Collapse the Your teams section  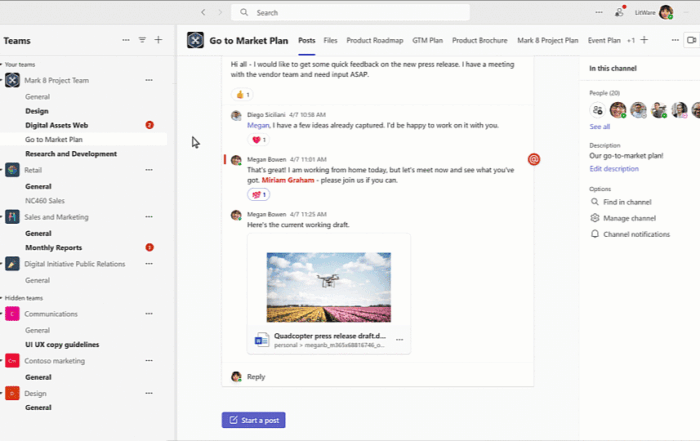pyautogui.click(x=1, y=65)
